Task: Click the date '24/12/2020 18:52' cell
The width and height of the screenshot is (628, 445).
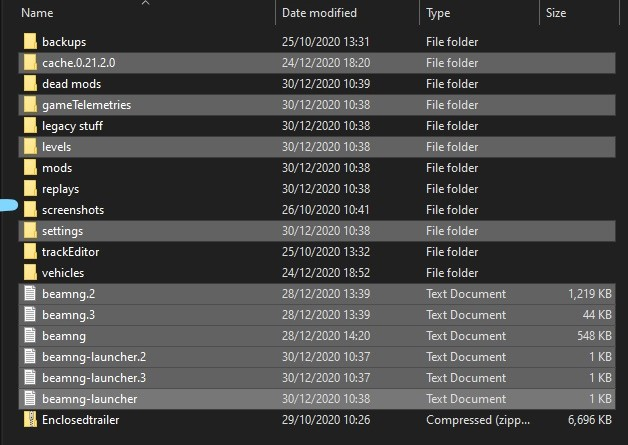Action: (x=326, y=273)
